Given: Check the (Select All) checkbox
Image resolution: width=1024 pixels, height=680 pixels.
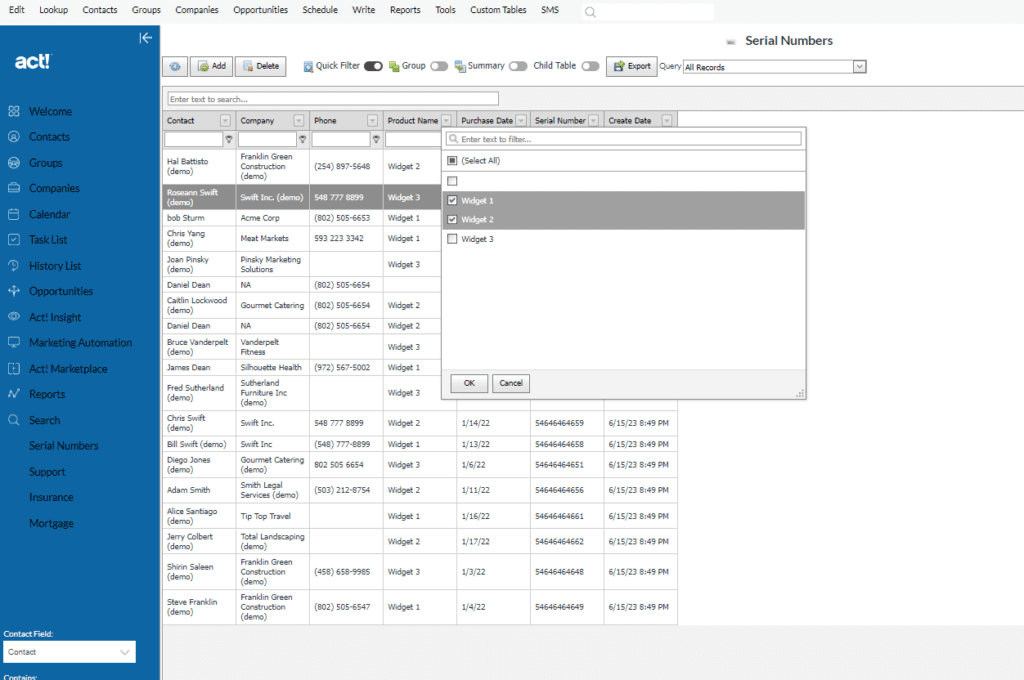Looking at the screenshot, I should tap(452, 161).
